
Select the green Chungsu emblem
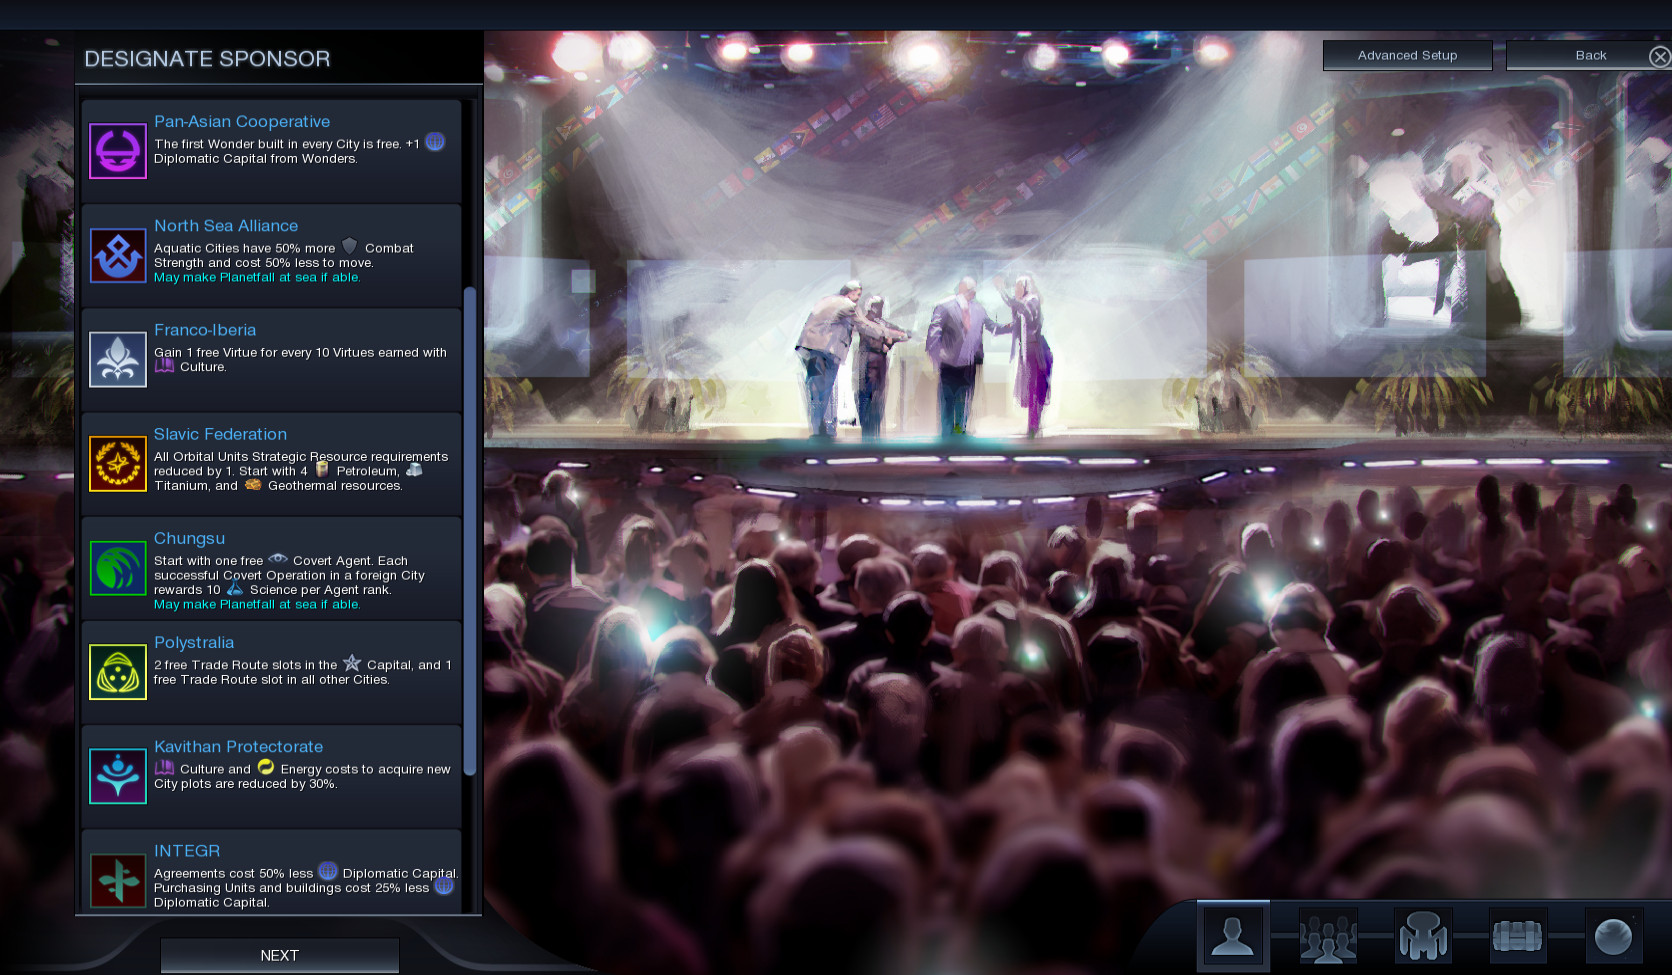click(x=118, y=568)
